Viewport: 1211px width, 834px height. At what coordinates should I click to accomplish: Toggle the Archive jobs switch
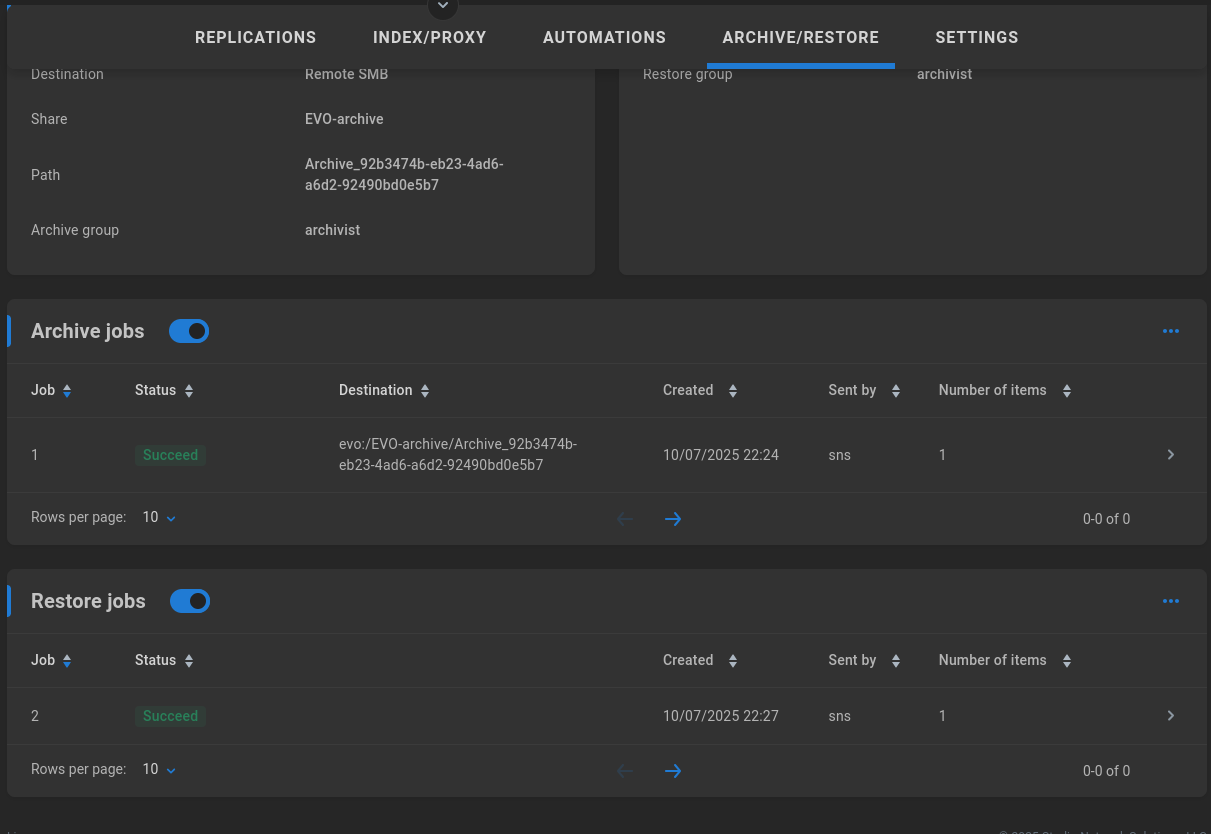(189, 331)
